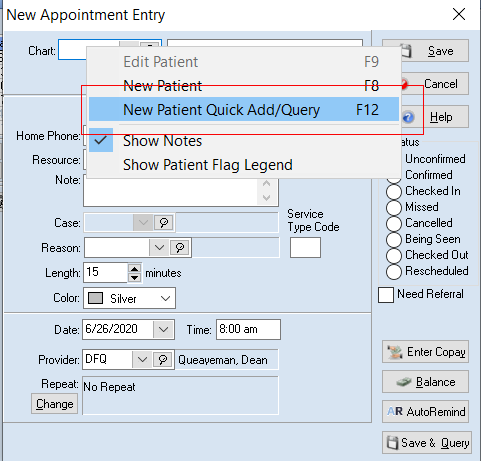Click the Case lookup magnifier icon
Screen dimensions: 481x461
(163, 222)
